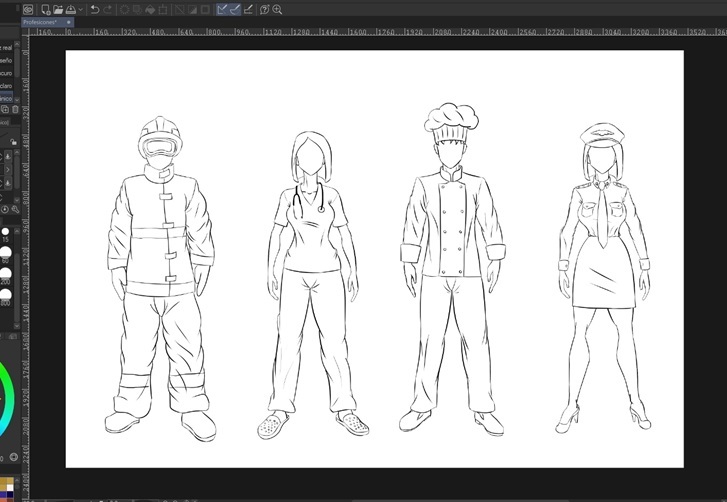Select brush size 60 preset

5,255
